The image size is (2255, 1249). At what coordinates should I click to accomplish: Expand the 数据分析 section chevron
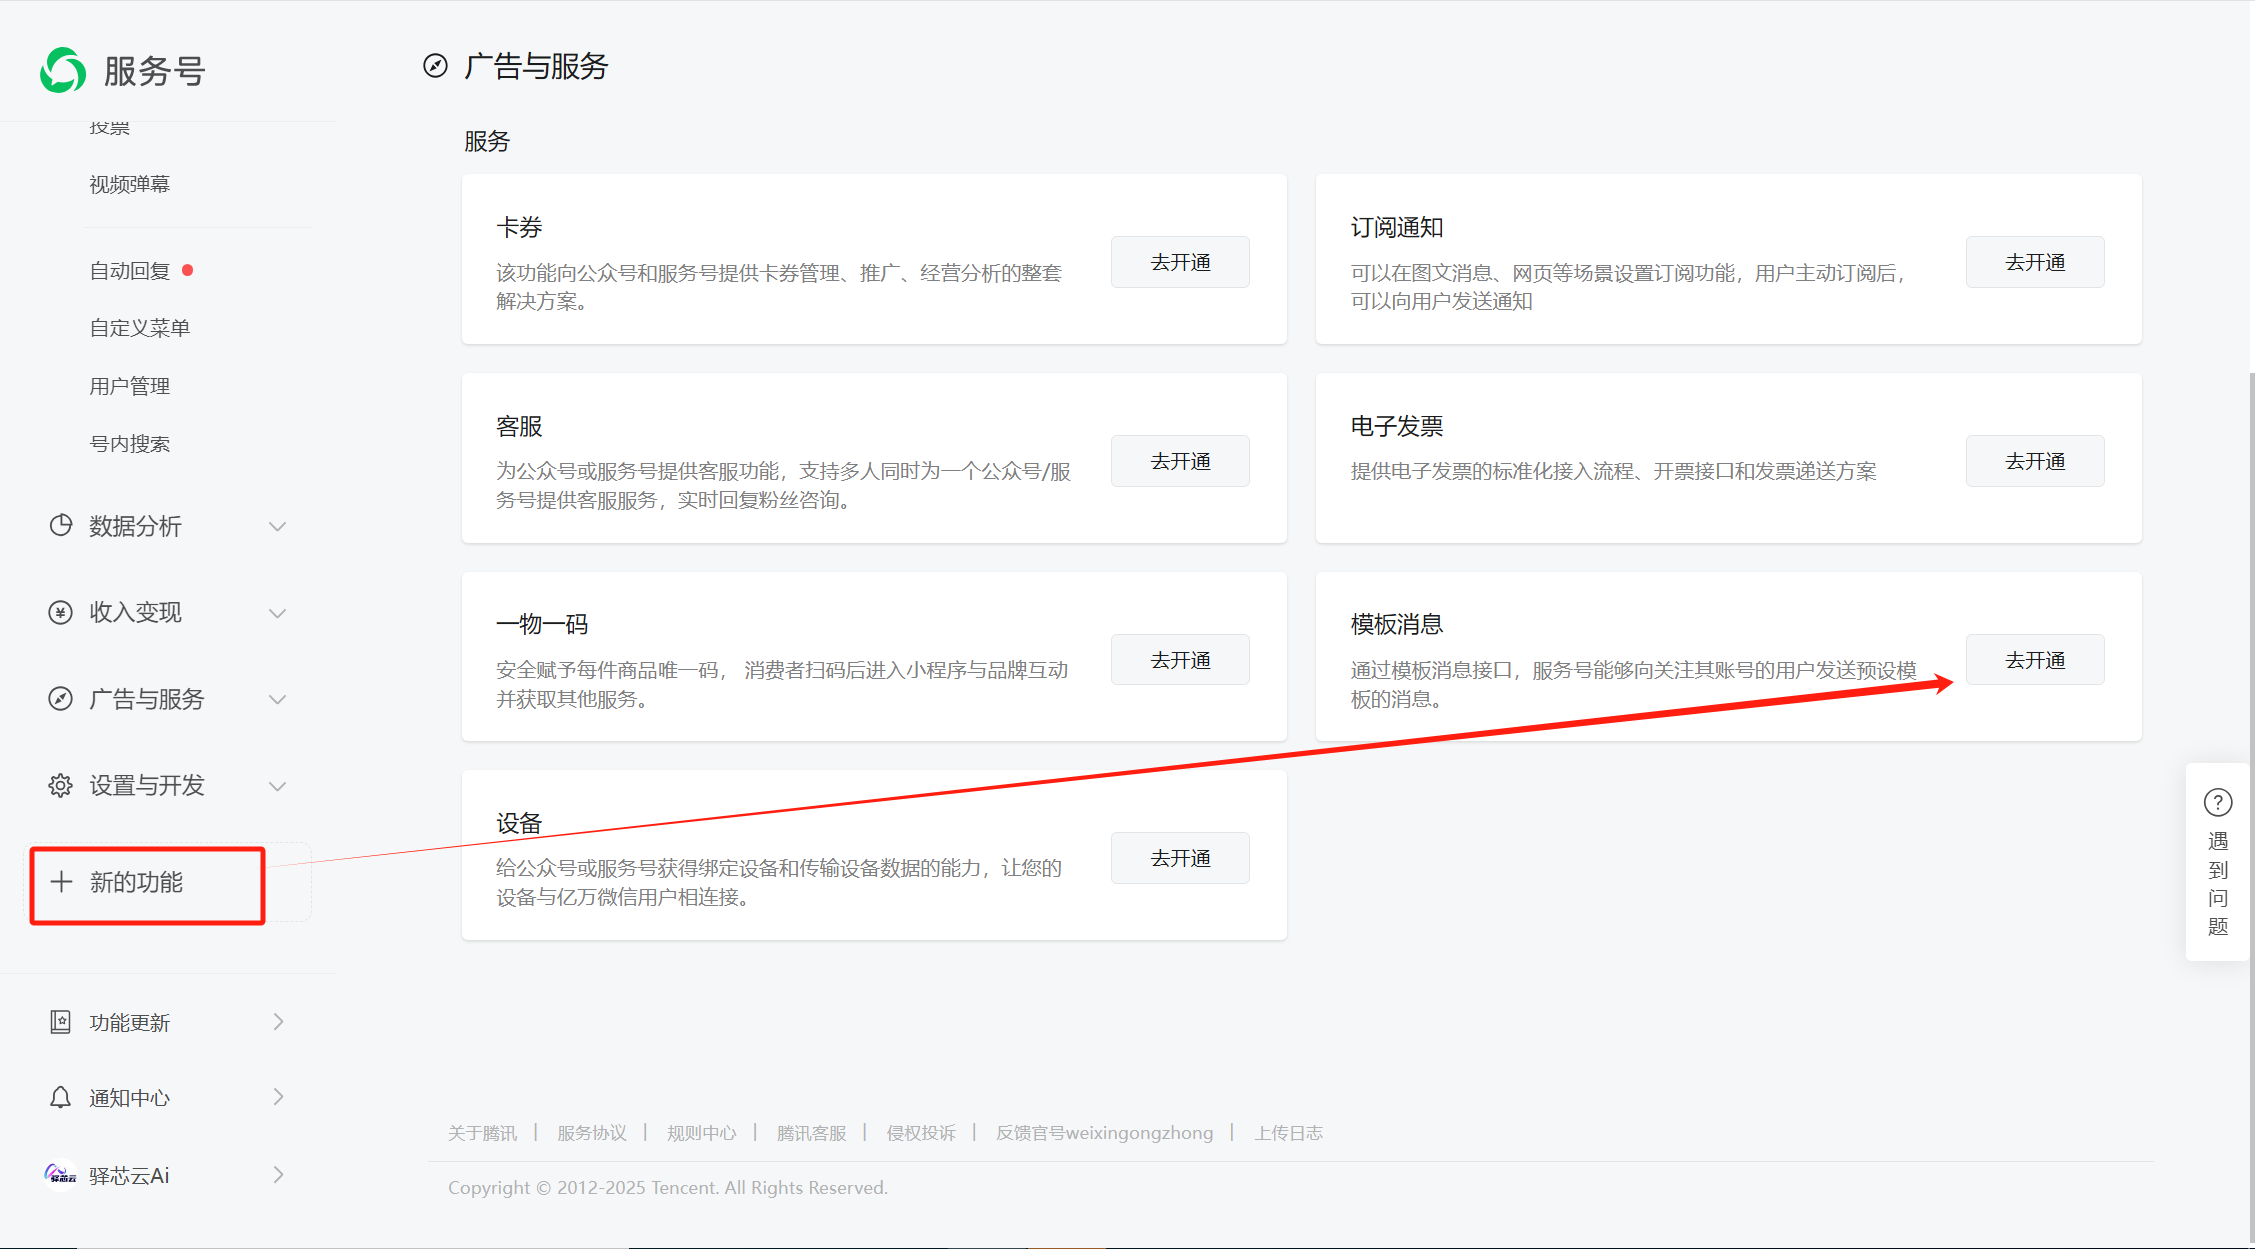coord(278,525)
